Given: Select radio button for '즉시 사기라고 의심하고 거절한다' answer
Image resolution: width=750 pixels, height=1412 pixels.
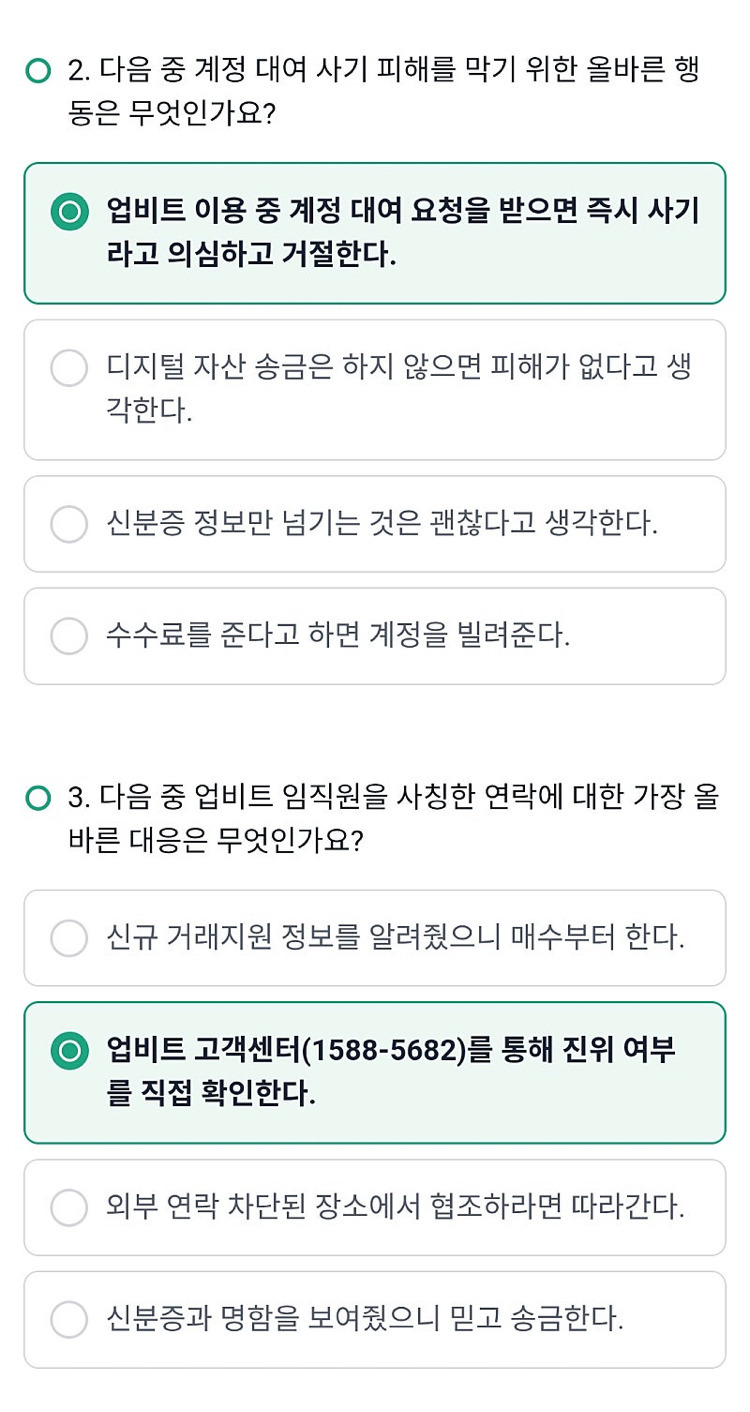Looking at the screenshot, I should 69,212.
